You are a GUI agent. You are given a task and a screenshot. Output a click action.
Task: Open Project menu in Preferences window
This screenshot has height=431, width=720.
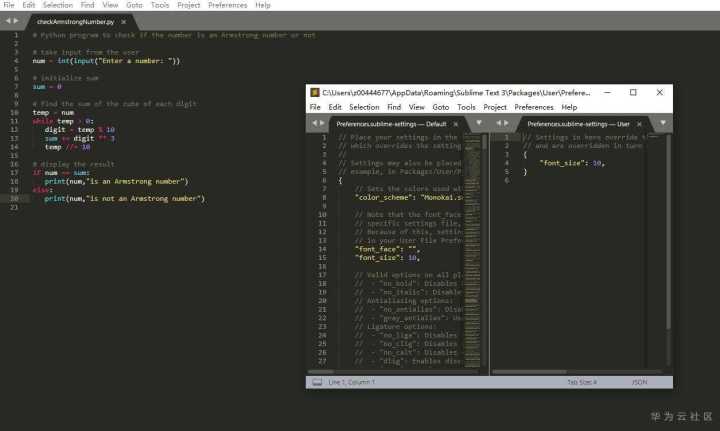click(495, 107)
